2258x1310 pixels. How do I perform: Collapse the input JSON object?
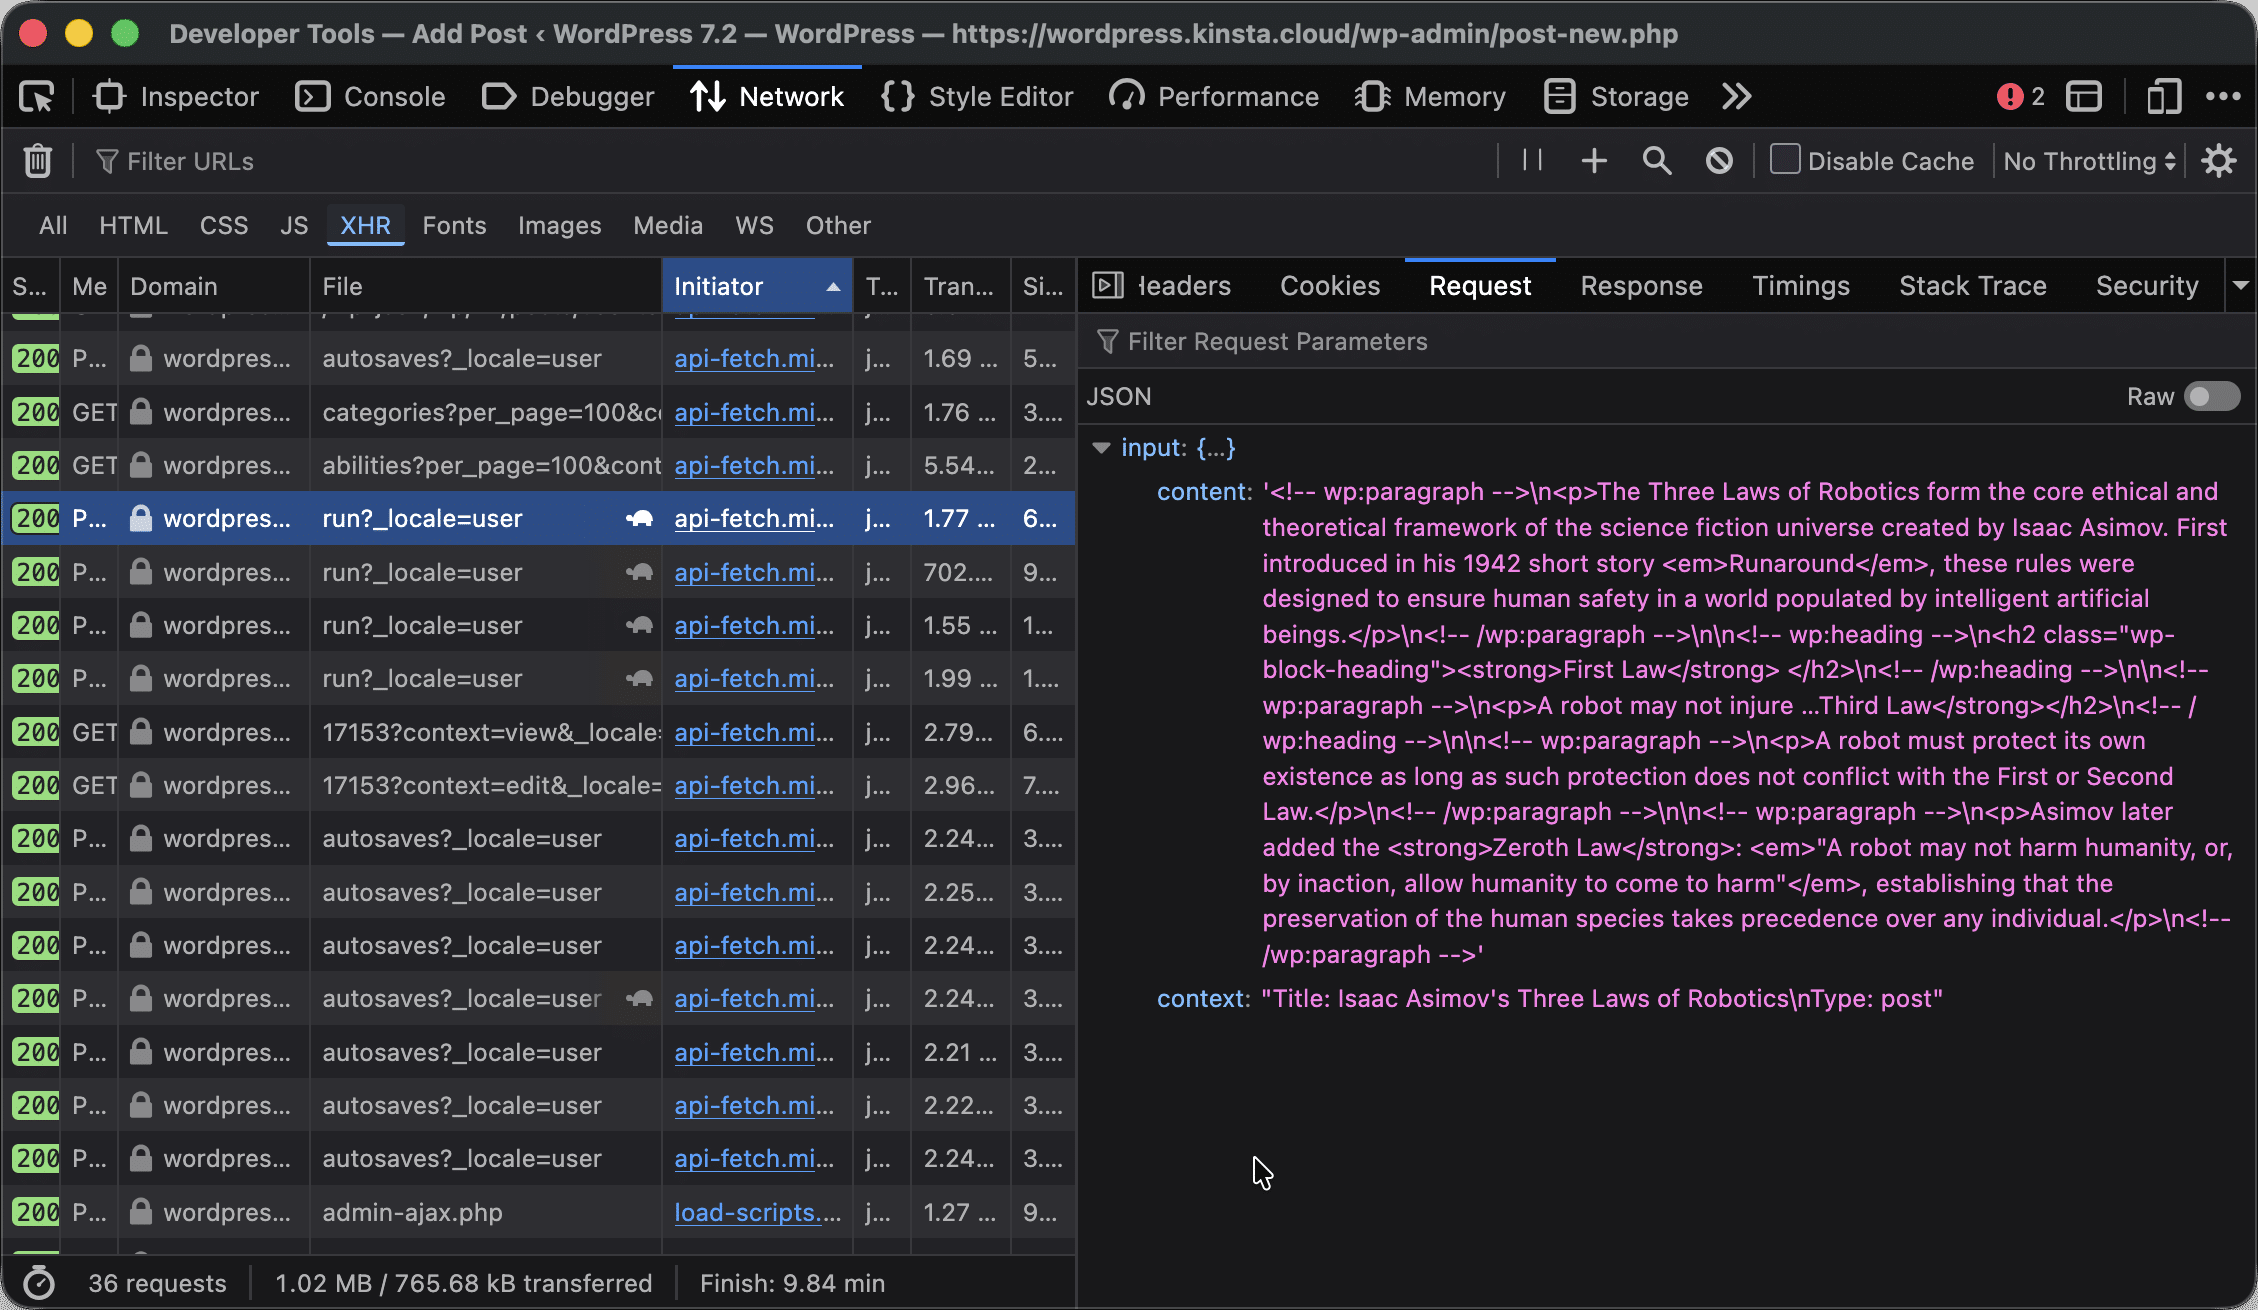pos(1101,448)
